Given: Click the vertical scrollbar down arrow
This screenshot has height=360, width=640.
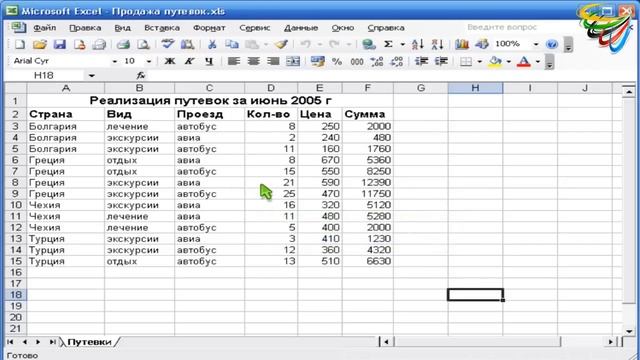Looking at the screenshot, I should pos(629,331).
